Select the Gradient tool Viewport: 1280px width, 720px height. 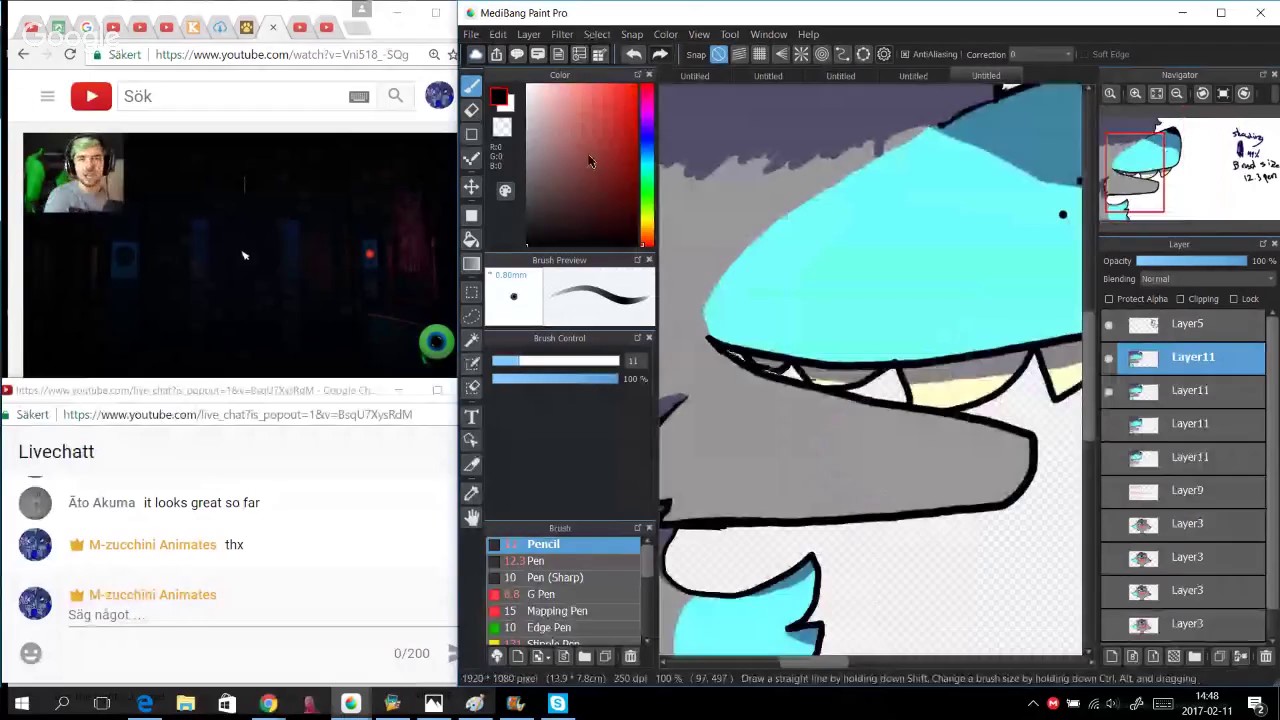(472, 264)
